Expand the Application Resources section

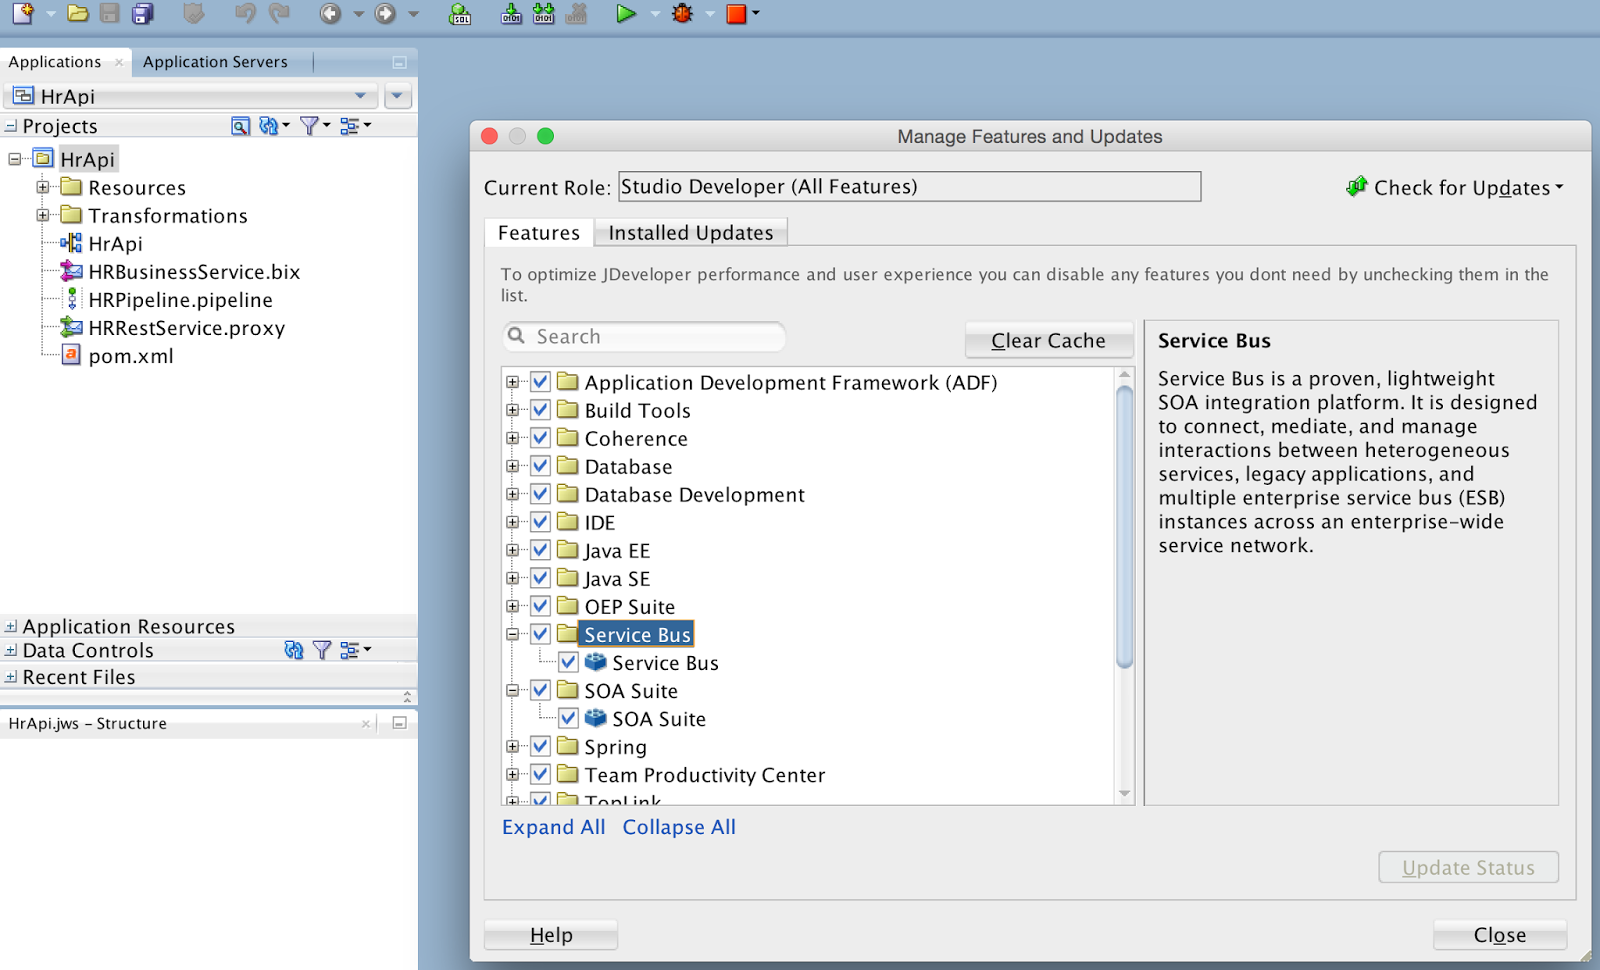tap(11, 626)
